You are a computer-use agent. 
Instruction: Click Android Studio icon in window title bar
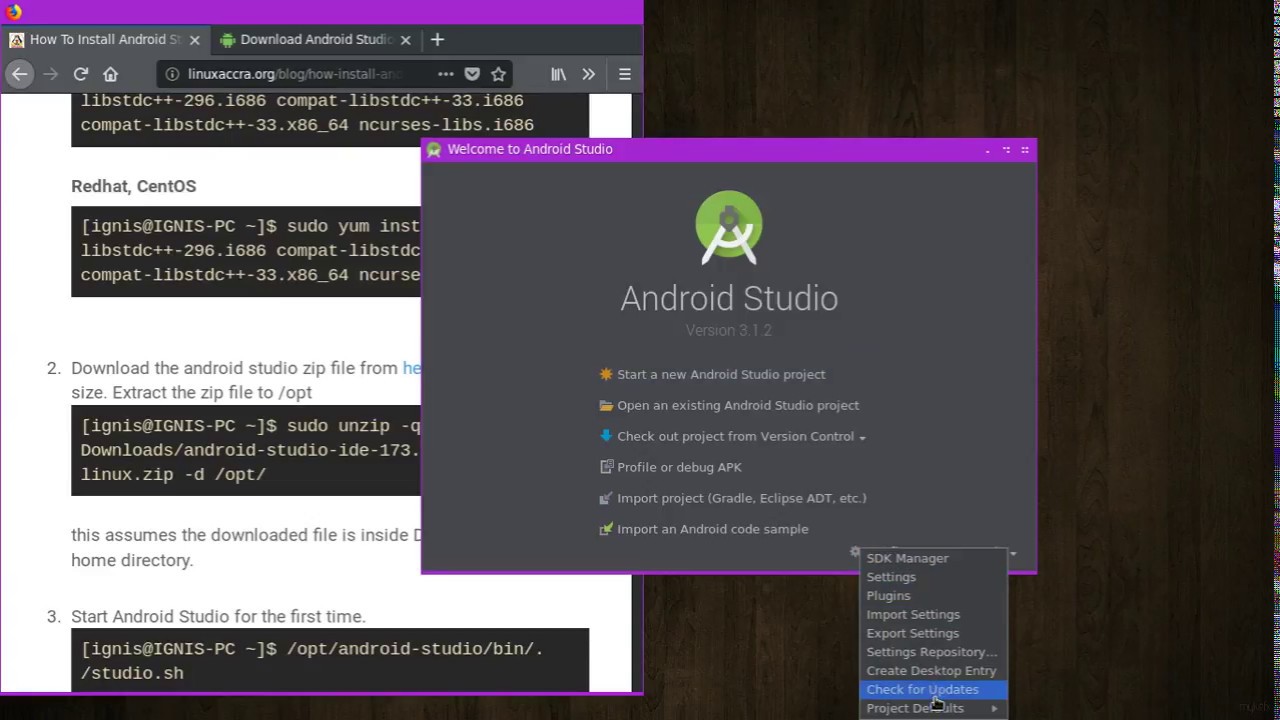click(x=434, y=150)
